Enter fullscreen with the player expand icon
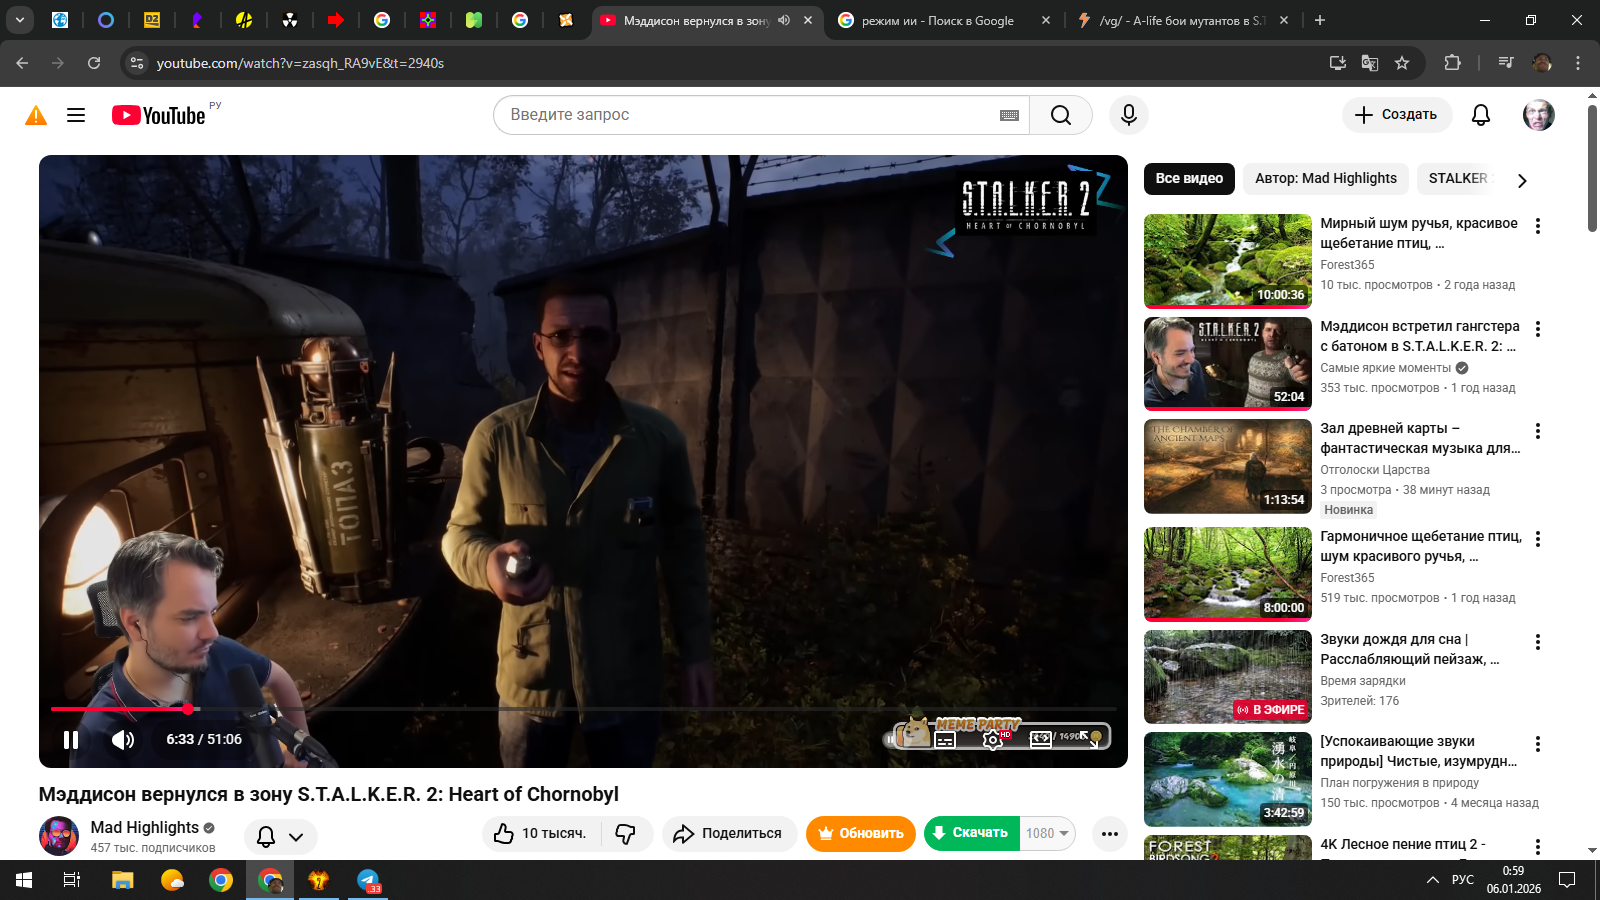 pyautogui.click(x=1089, y=739)
